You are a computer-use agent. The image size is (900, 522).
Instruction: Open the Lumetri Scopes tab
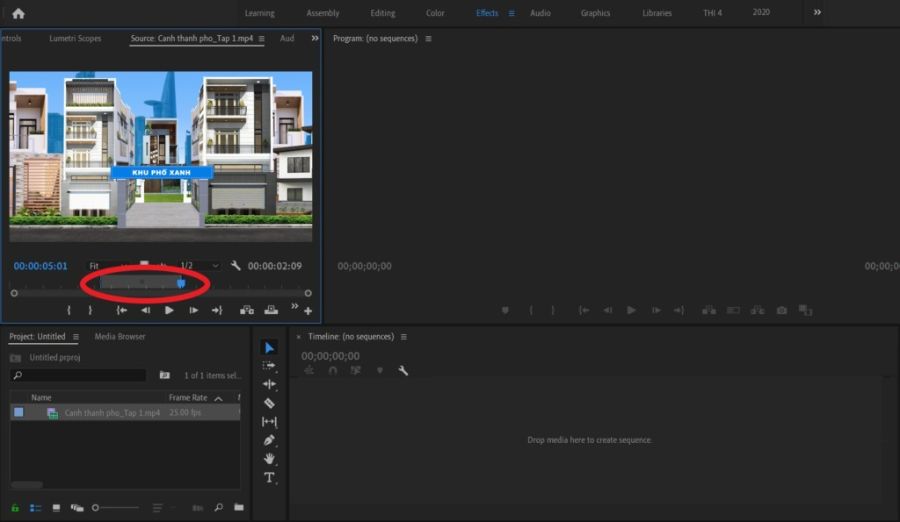[x=75, y=38]
